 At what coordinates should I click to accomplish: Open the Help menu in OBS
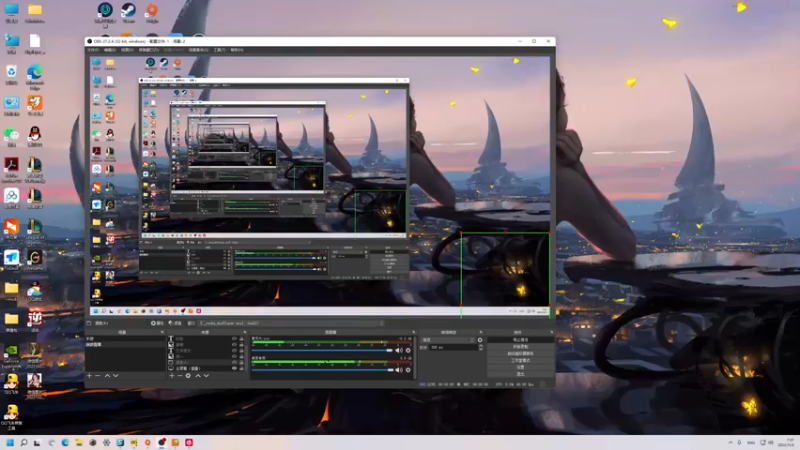point(237,50)
